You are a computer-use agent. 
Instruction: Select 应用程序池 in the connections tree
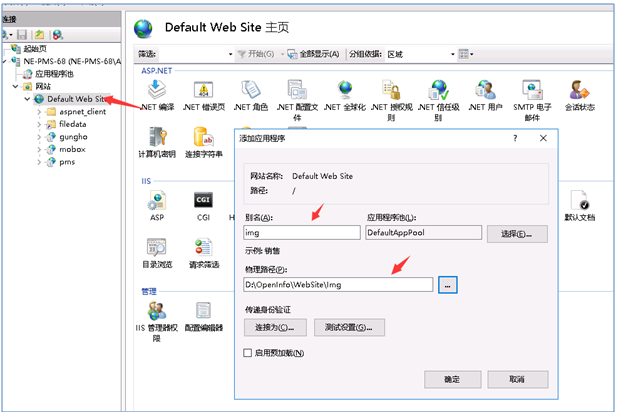[60, 74]
